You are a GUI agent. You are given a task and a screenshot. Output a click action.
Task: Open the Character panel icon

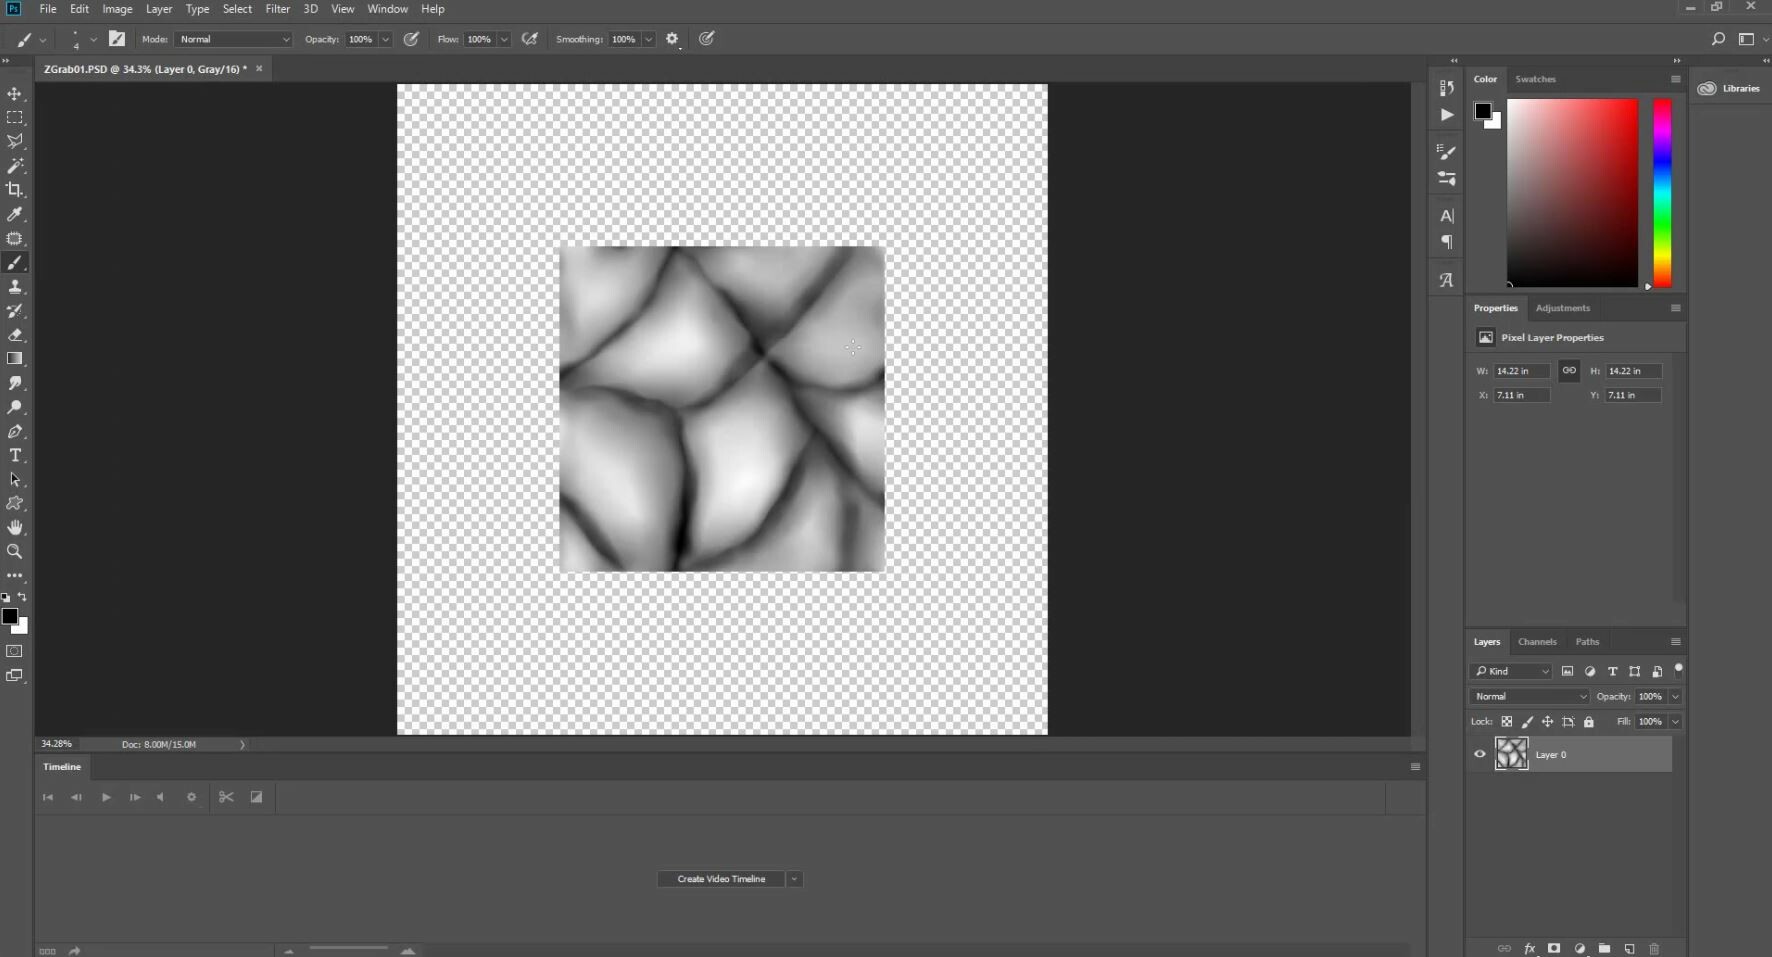(x=1446, y=216)
